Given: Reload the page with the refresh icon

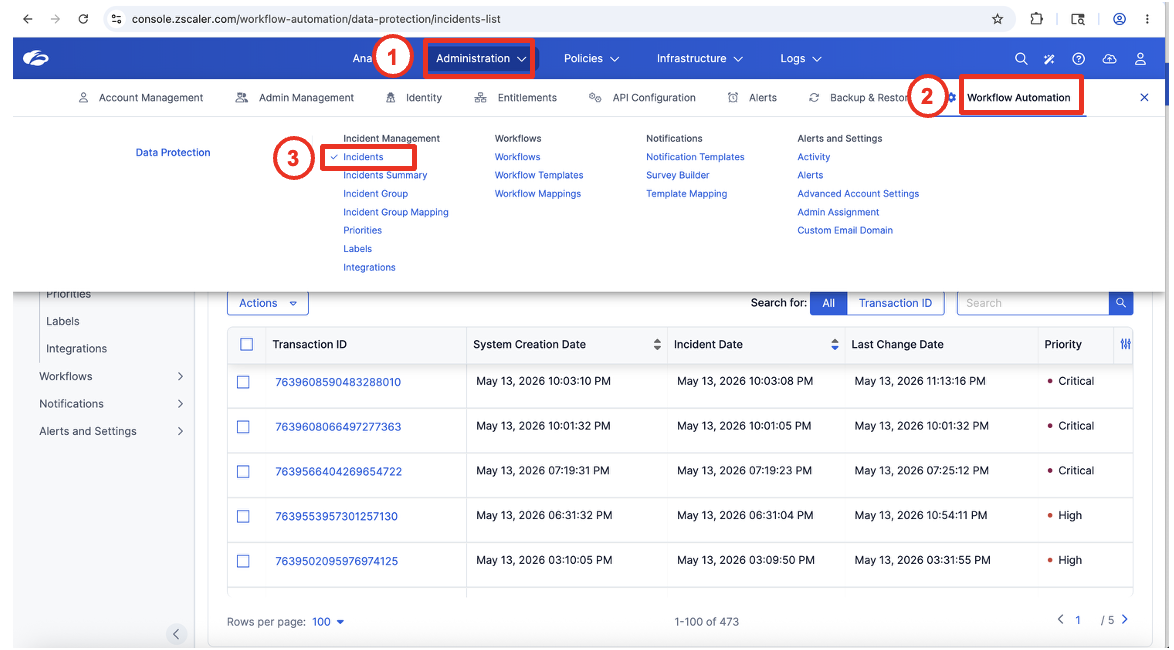Looking at the screenshot, I should tap(83, 19).
